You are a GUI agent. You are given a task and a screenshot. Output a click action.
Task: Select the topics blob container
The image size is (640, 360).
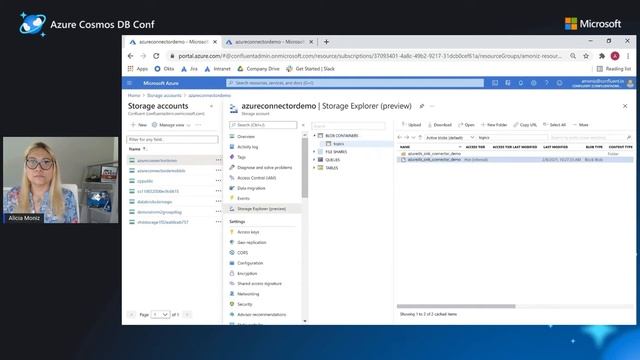[x=338, y=144]
